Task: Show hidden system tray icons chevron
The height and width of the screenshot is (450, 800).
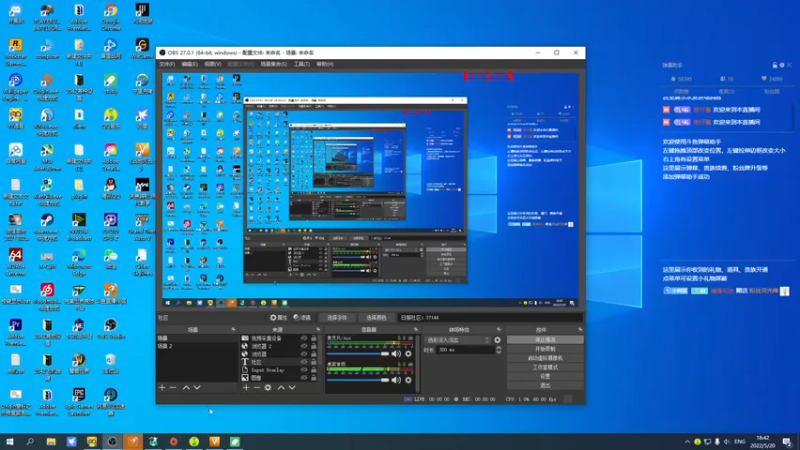Action: pyautogui.click(x=687, y=442)
